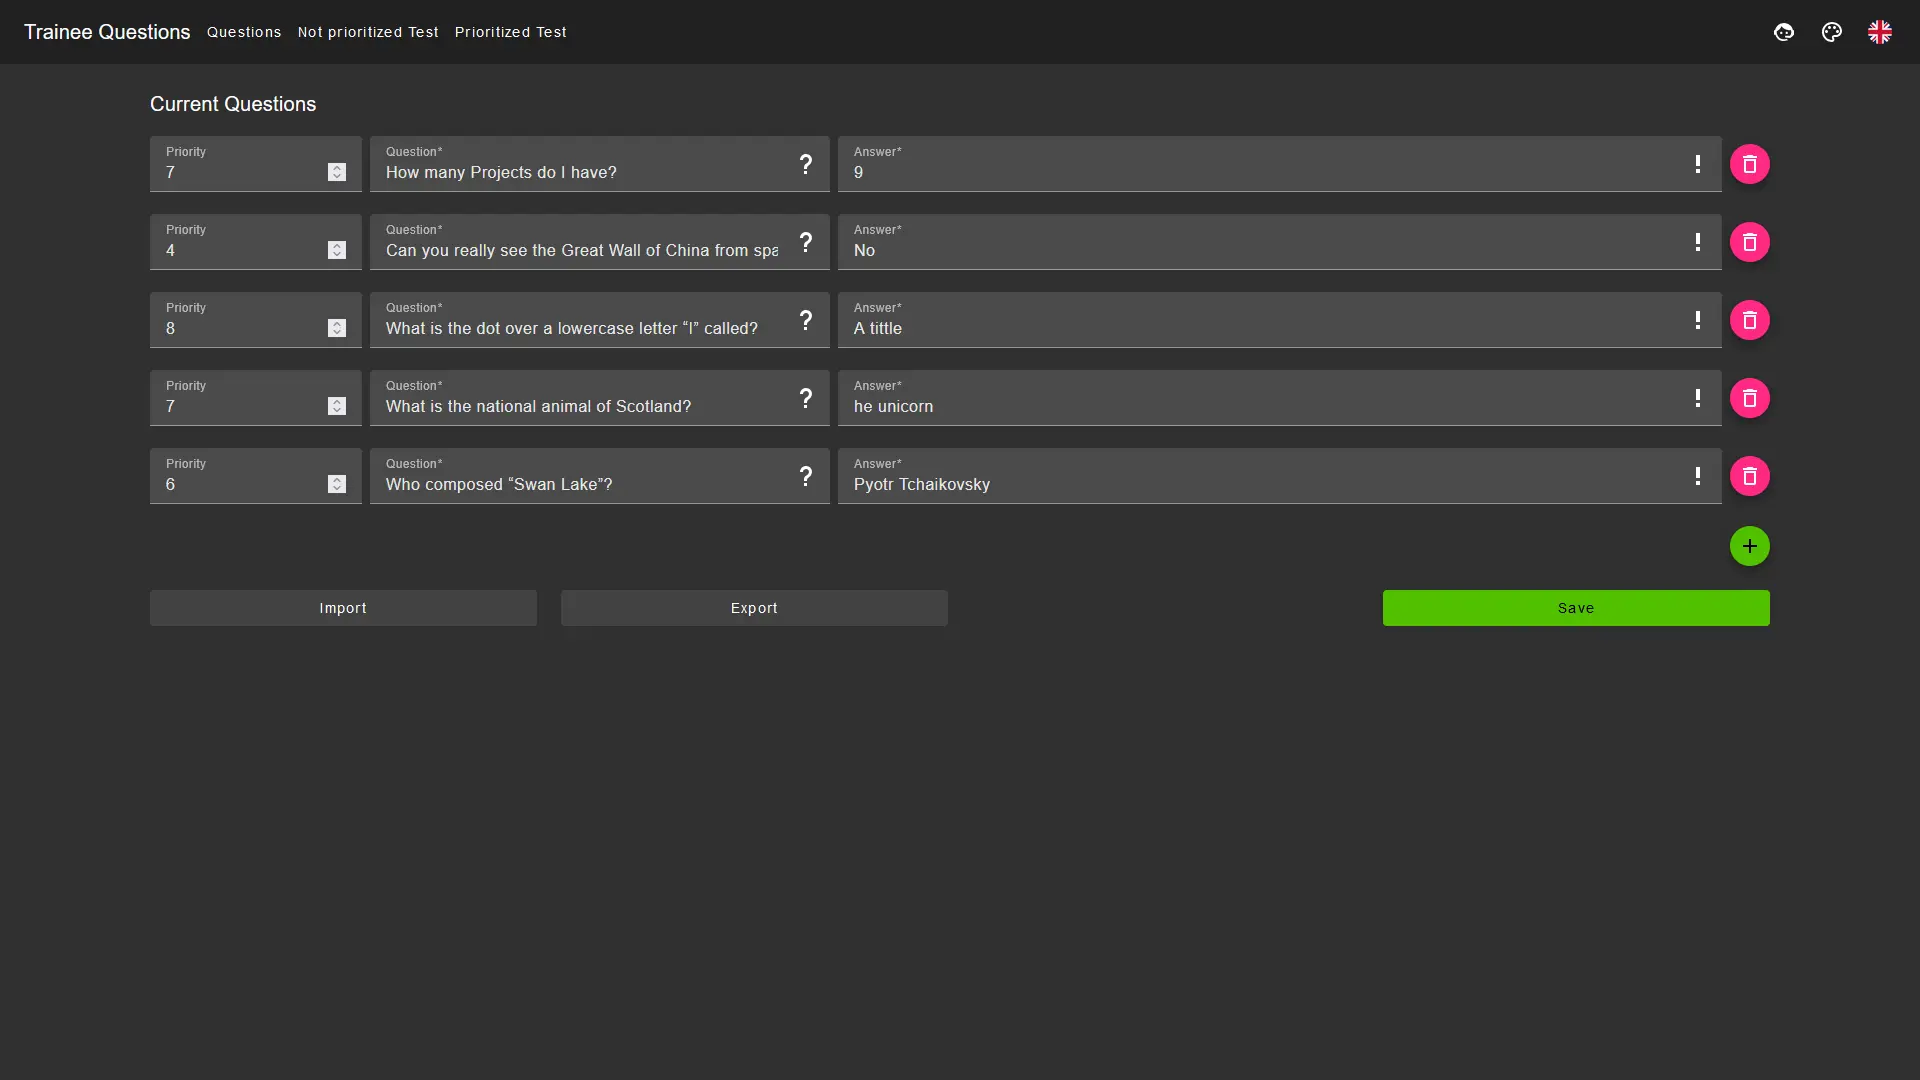Viewport: 1920px width, 1080px height.
Task: Delete the lowercase letter dot question
Action: pos(1749,320)
